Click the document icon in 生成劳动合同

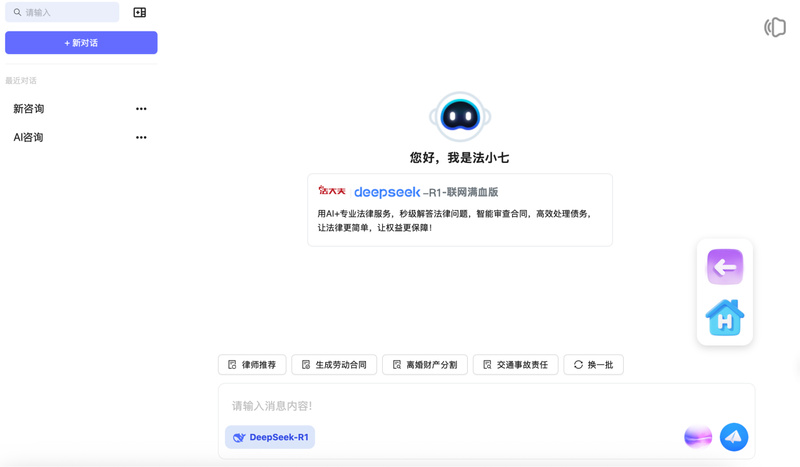coord(306,364)
